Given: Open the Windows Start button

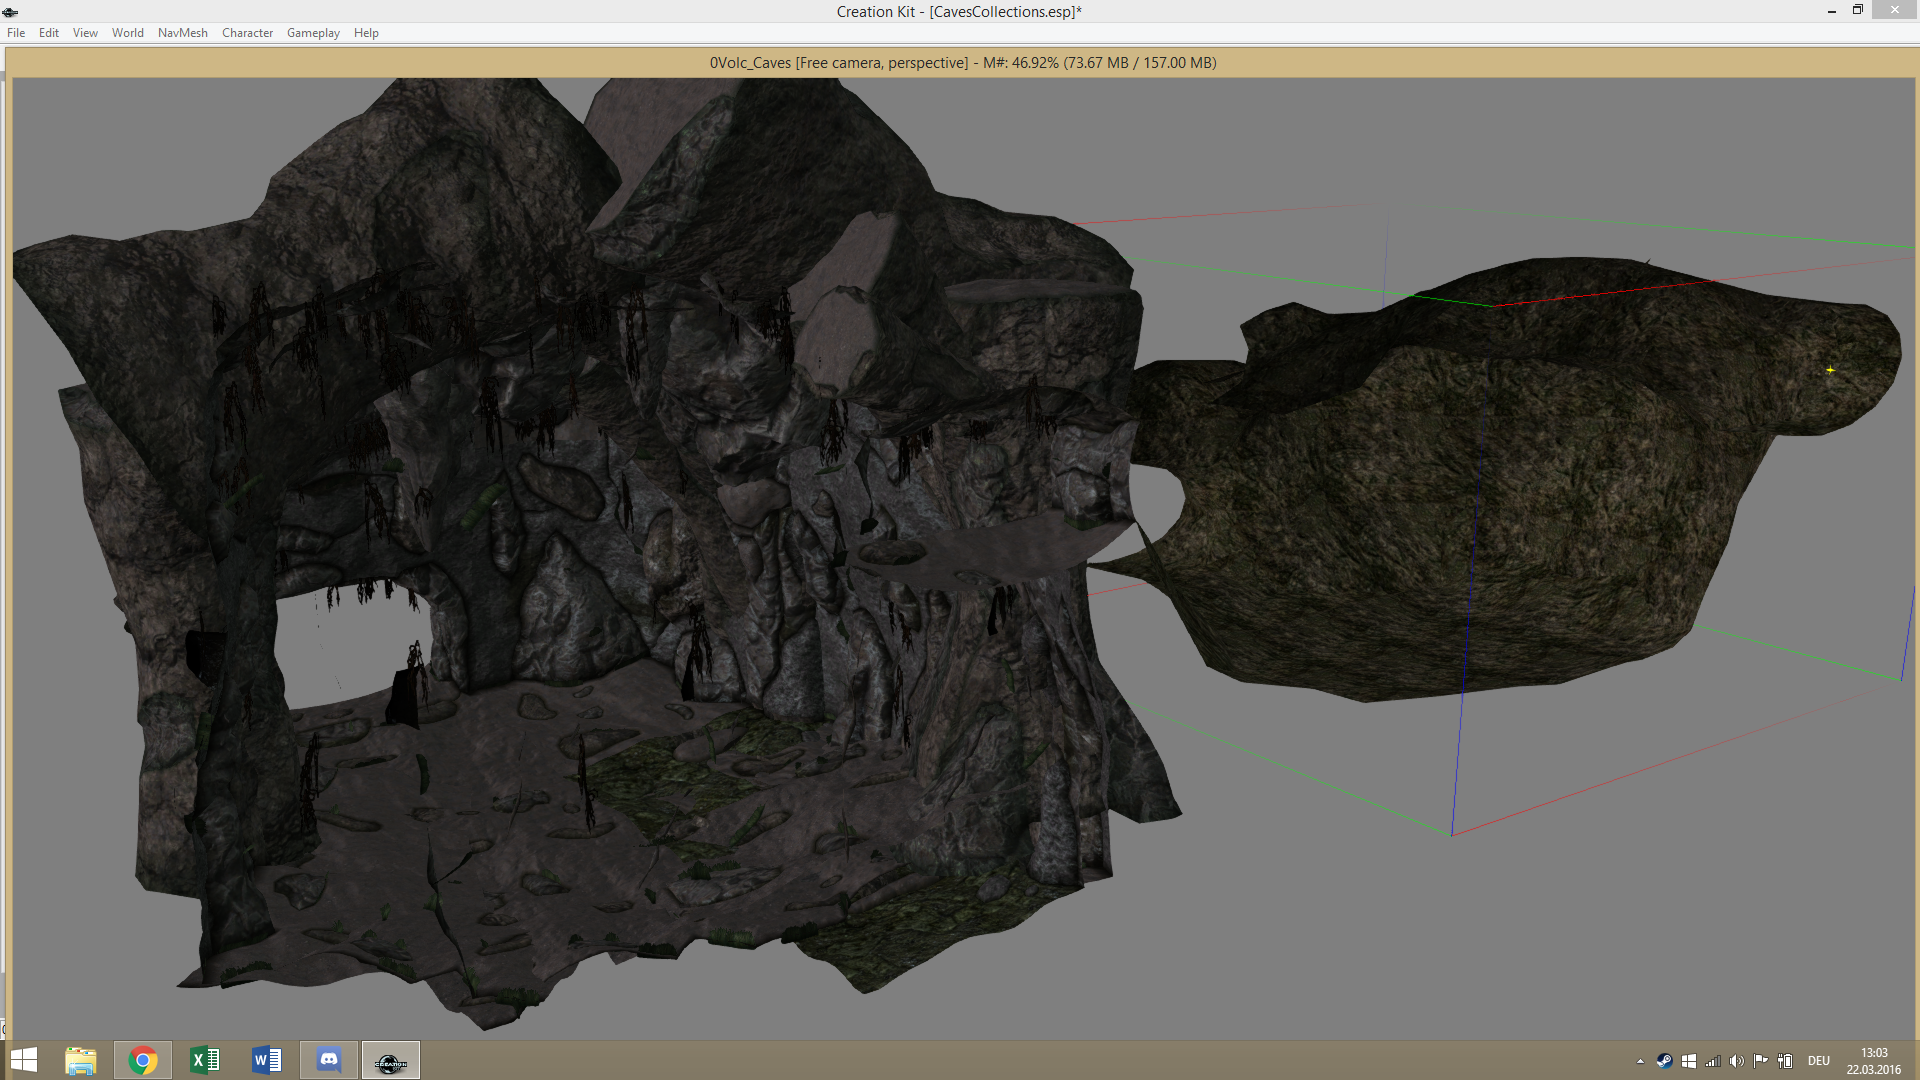Looking at the screenshot, I should tap(24, 1060).
